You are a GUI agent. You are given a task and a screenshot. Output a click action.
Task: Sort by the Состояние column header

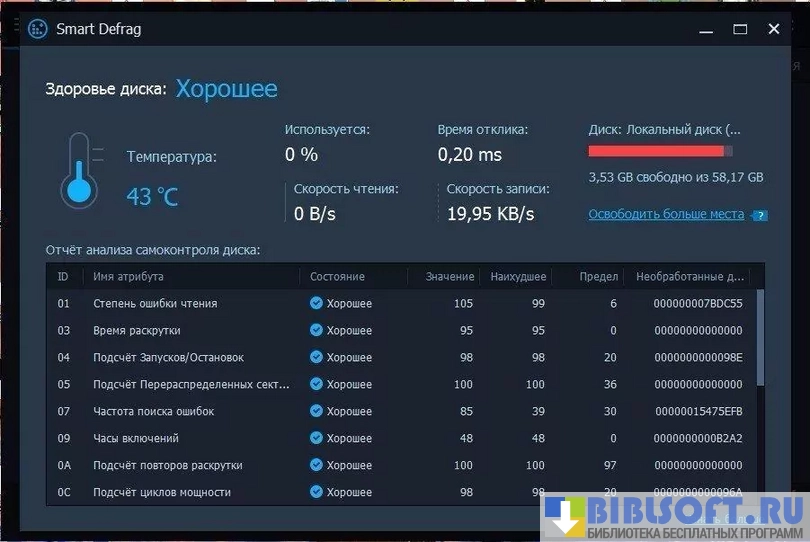[x=337, y=276]
